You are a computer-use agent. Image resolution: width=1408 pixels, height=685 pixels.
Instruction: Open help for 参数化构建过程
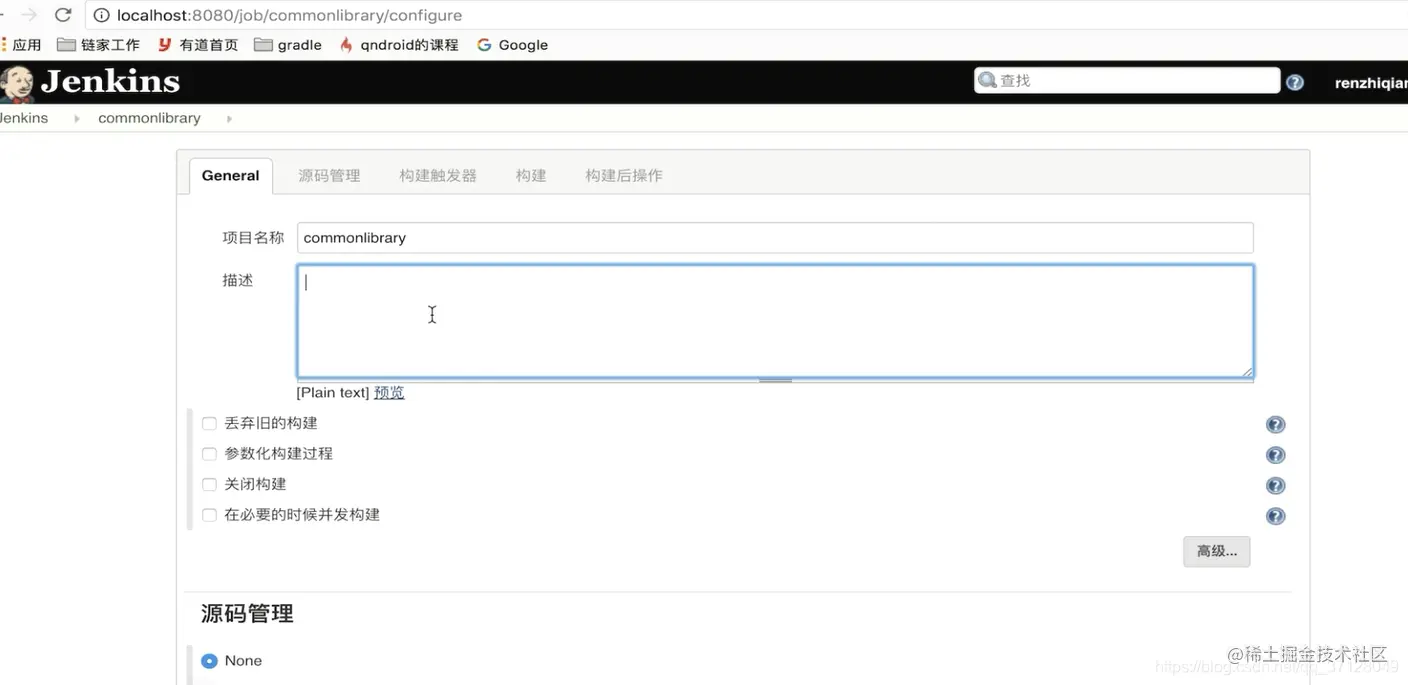pos(1275,455)
